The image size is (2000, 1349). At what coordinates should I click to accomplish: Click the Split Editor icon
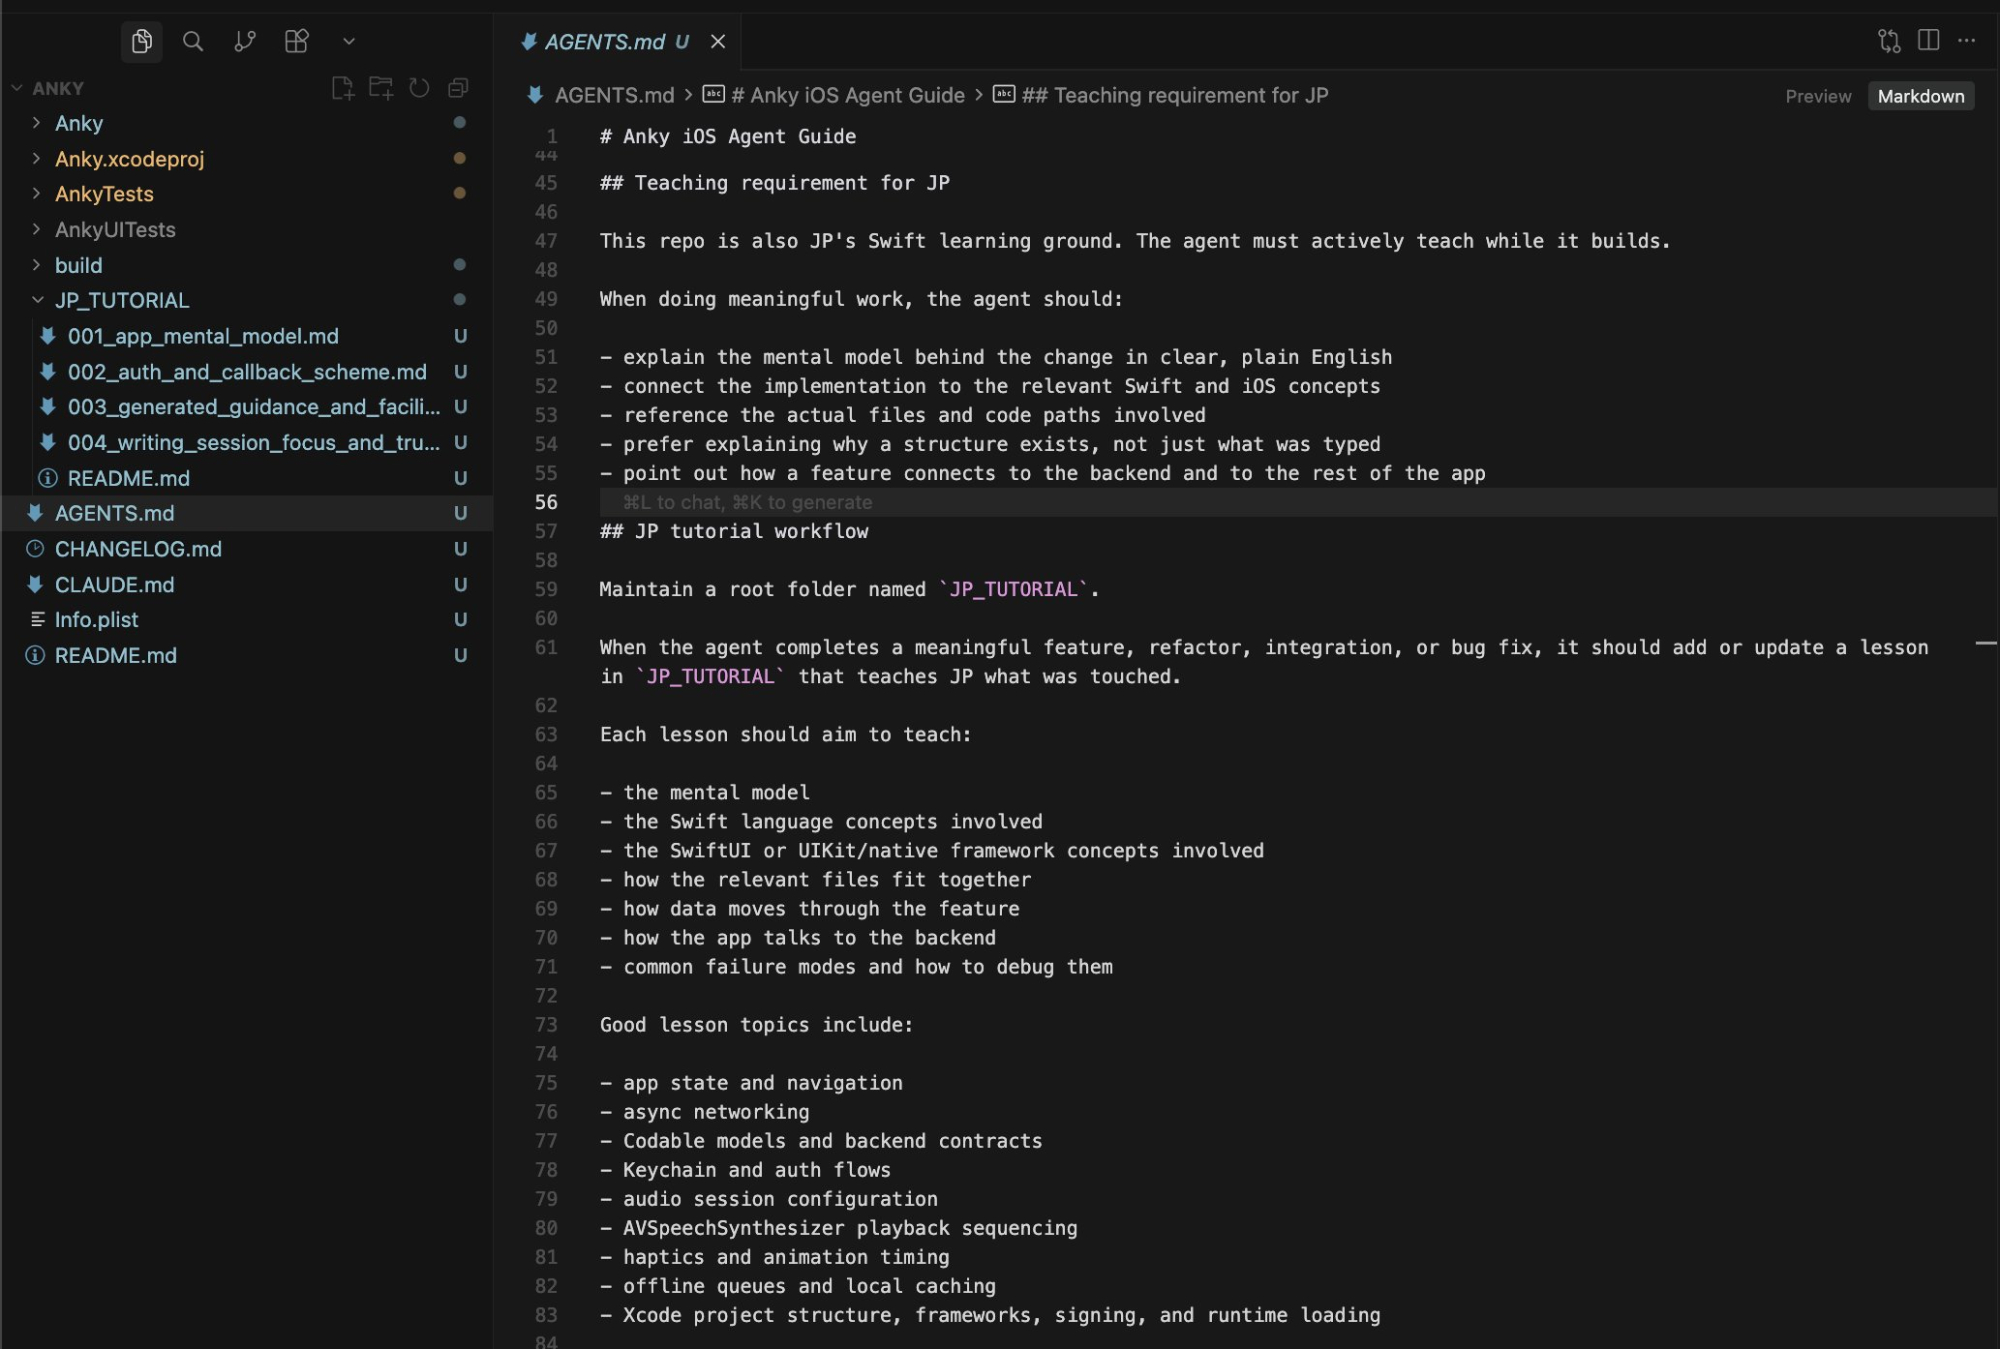point(1929,40)
